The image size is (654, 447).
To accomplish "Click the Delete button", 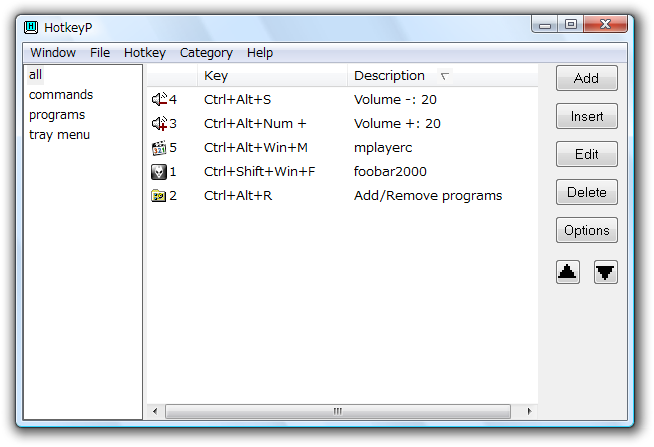I will [586, 192].
